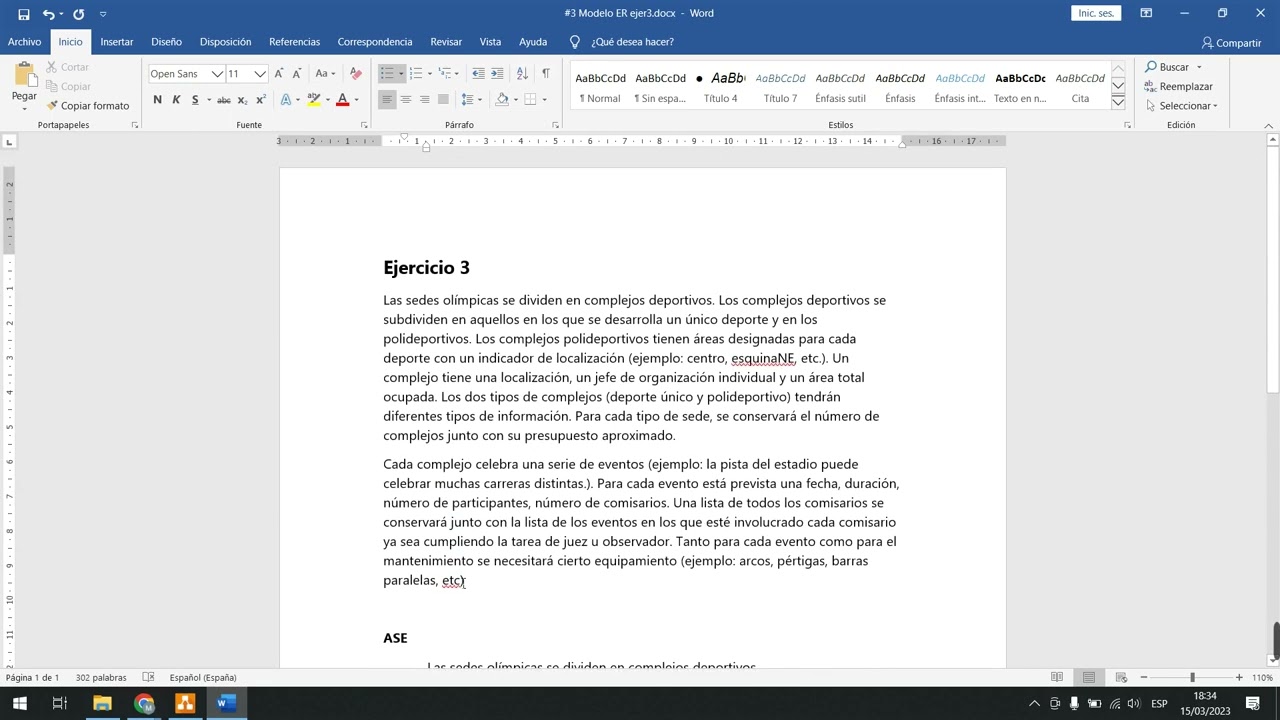Apply the Título 4 style

pos(721,88)
